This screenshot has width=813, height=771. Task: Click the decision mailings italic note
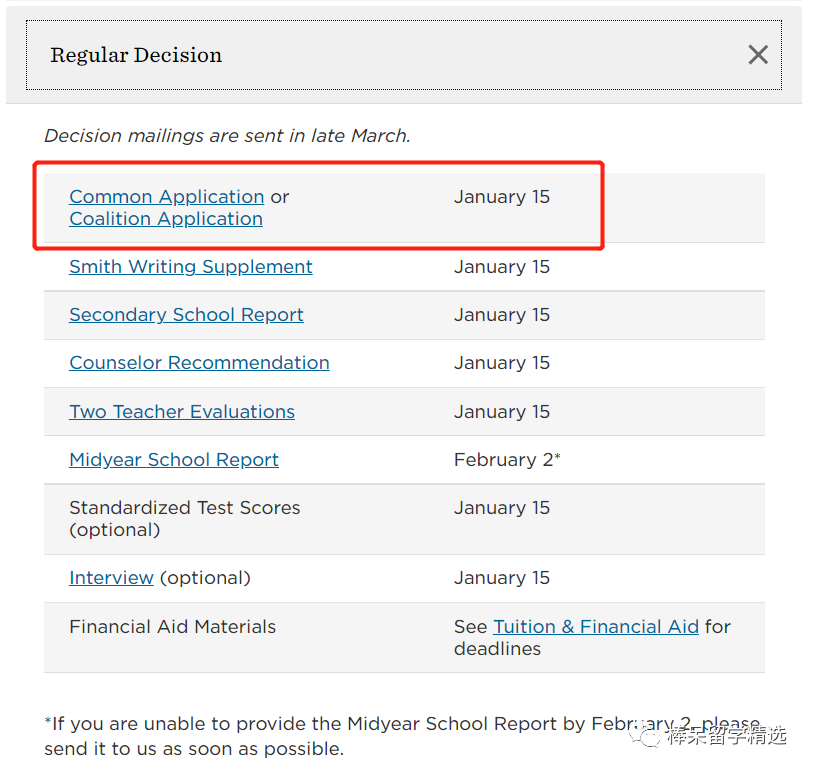227,136
